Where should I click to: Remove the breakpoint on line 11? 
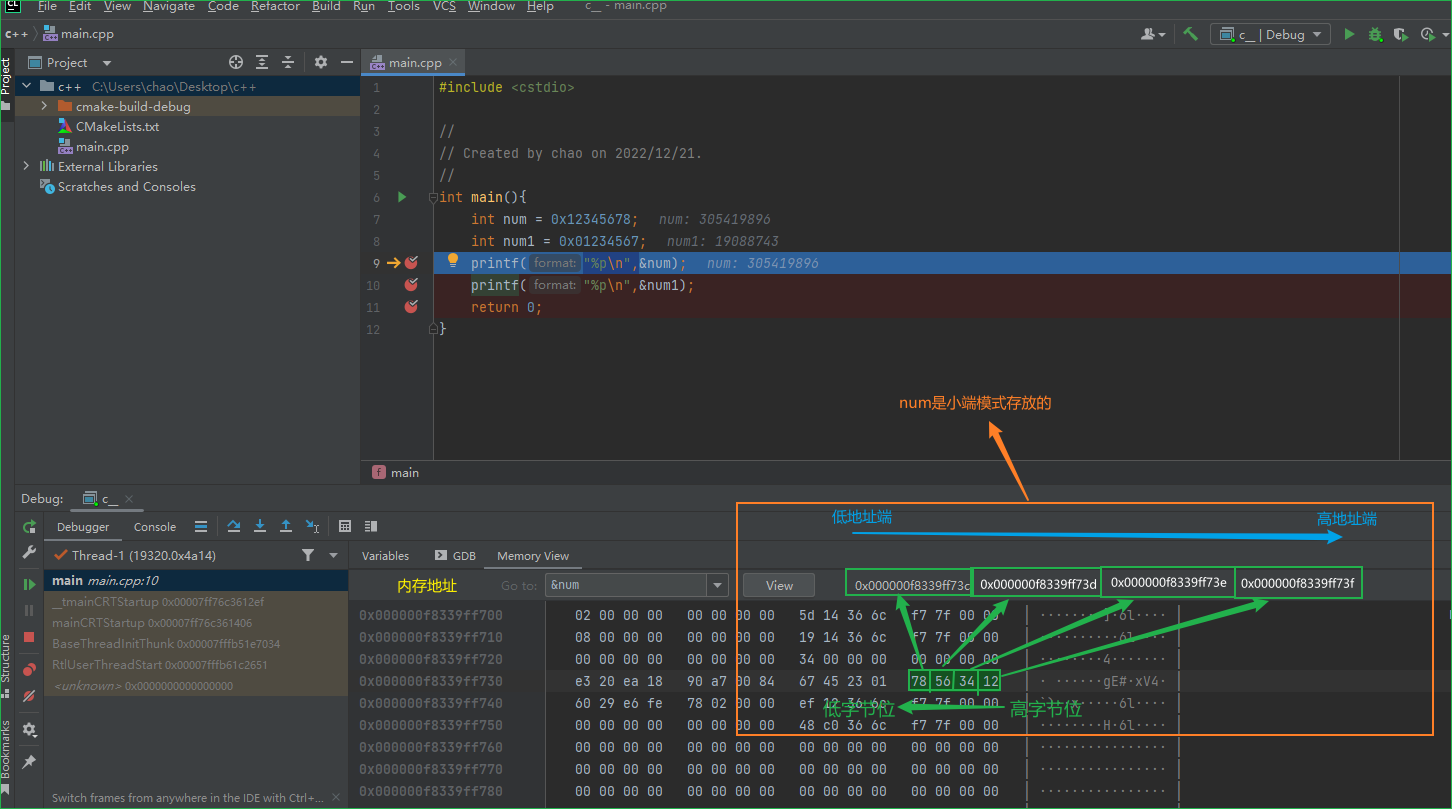coord(410,307)
